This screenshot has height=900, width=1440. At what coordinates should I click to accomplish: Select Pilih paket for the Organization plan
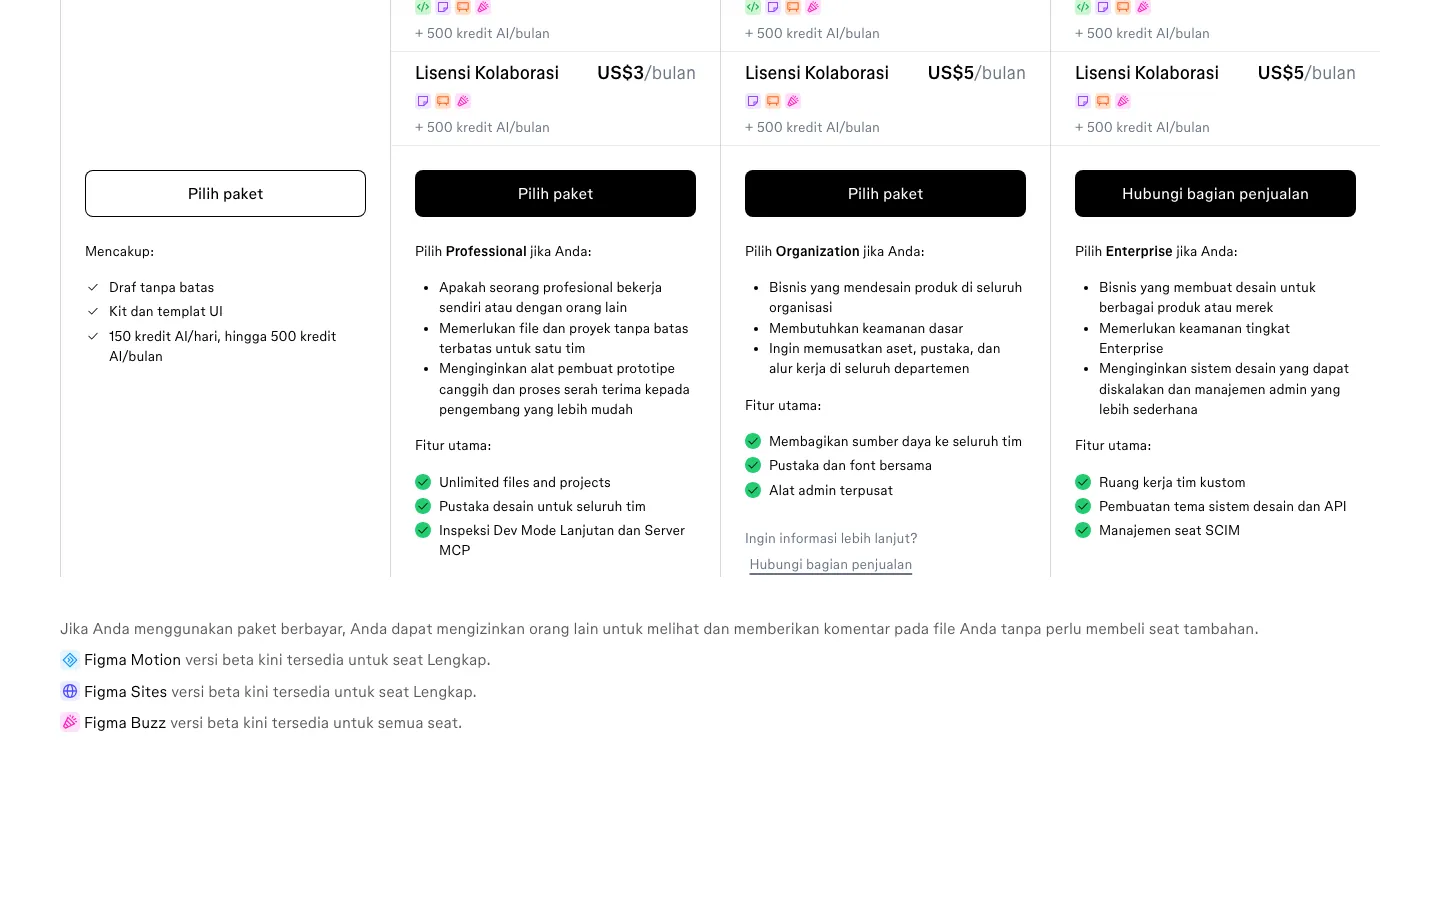pos(885,193)
